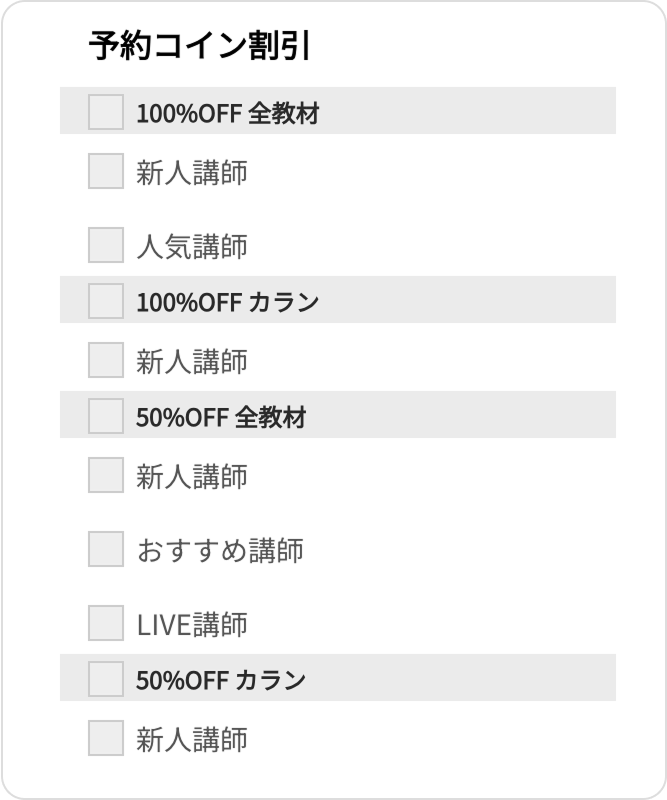
Task: Click the 50%OFF カラン group label
Action: [220, 679]
